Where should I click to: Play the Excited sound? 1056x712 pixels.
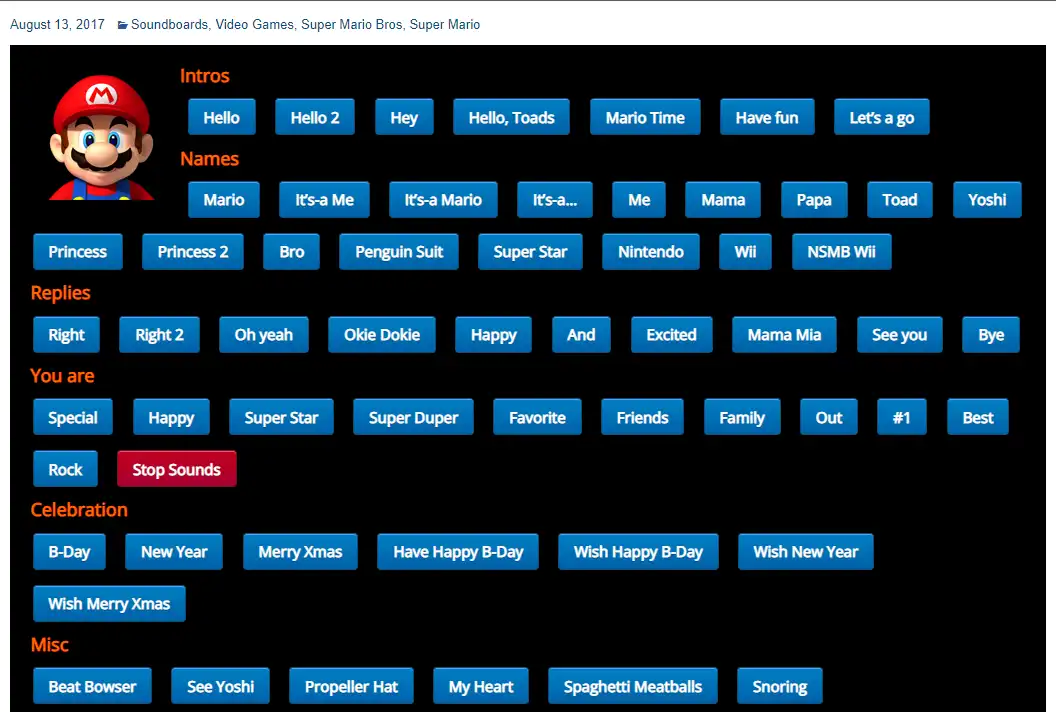click(671, 334)
